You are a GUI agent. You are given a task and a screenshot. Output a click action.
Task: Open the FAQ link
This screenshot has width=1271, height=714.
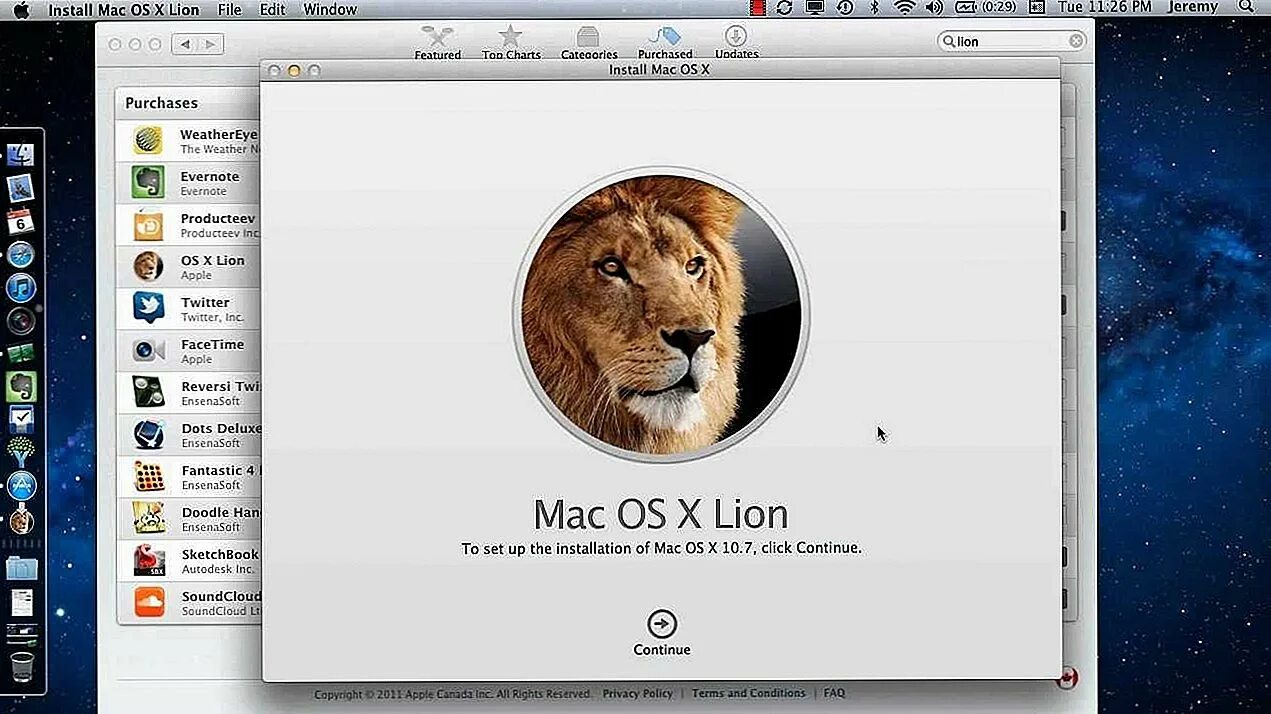[x=834, y=693]
